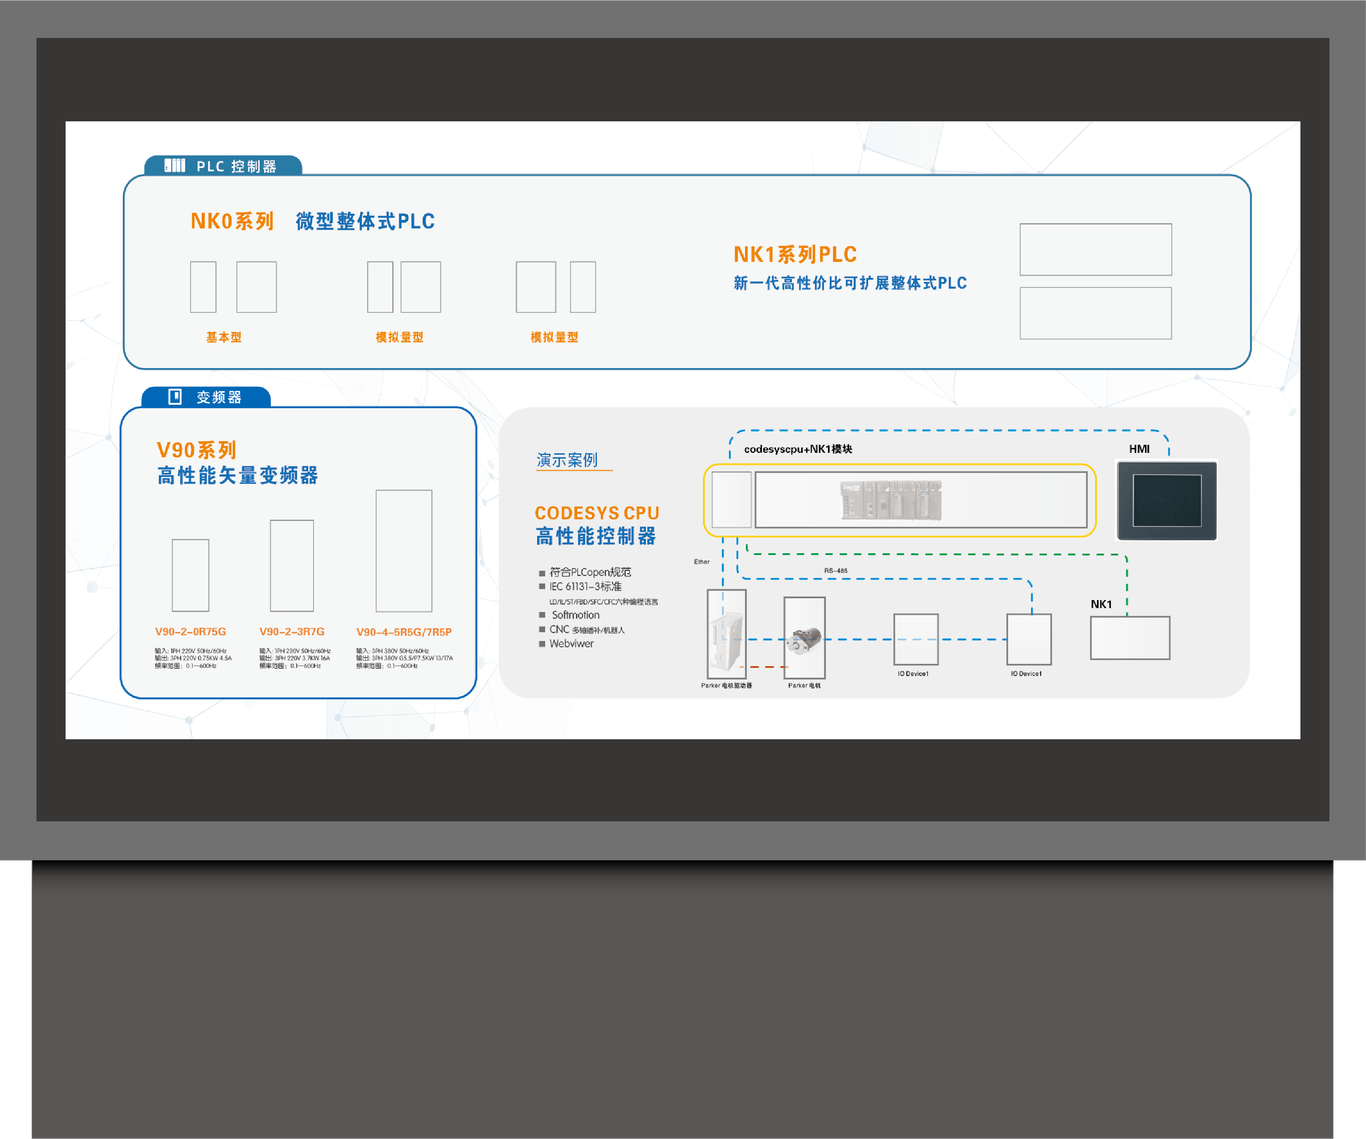1366x1139 pixels.
Task: Open the 演示案例 underlined link
Action: point(567,460)
